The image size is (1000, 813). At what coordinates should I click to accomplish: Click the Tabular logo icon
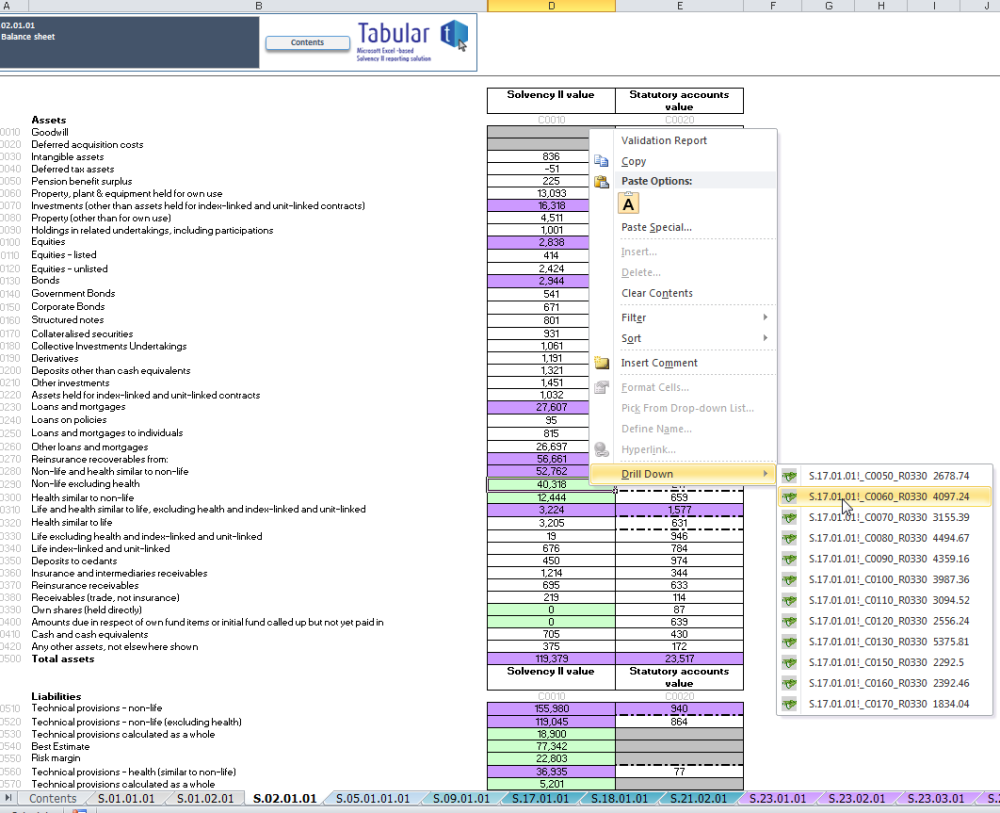(x=455, y=35)
